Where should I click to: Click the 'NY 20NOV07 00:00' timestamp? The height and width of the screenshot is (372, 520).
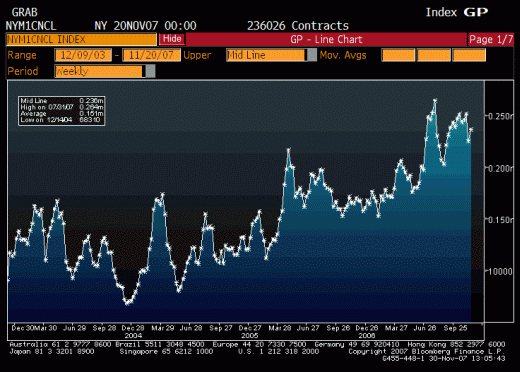tap(145, 26)
